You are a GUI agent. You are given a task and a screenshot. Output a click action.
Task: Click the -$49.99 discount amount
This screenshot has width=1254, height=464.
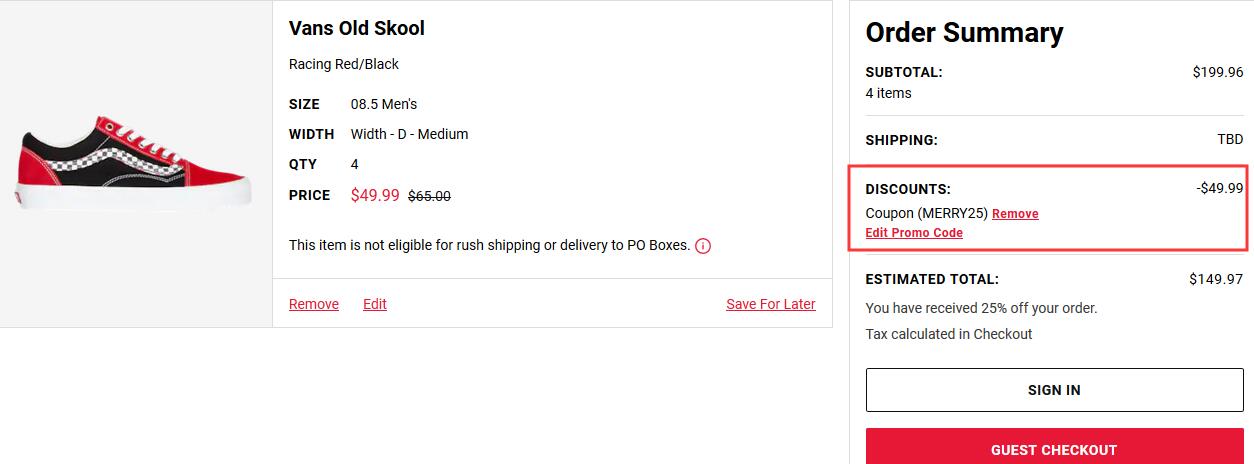(1220, 188)
